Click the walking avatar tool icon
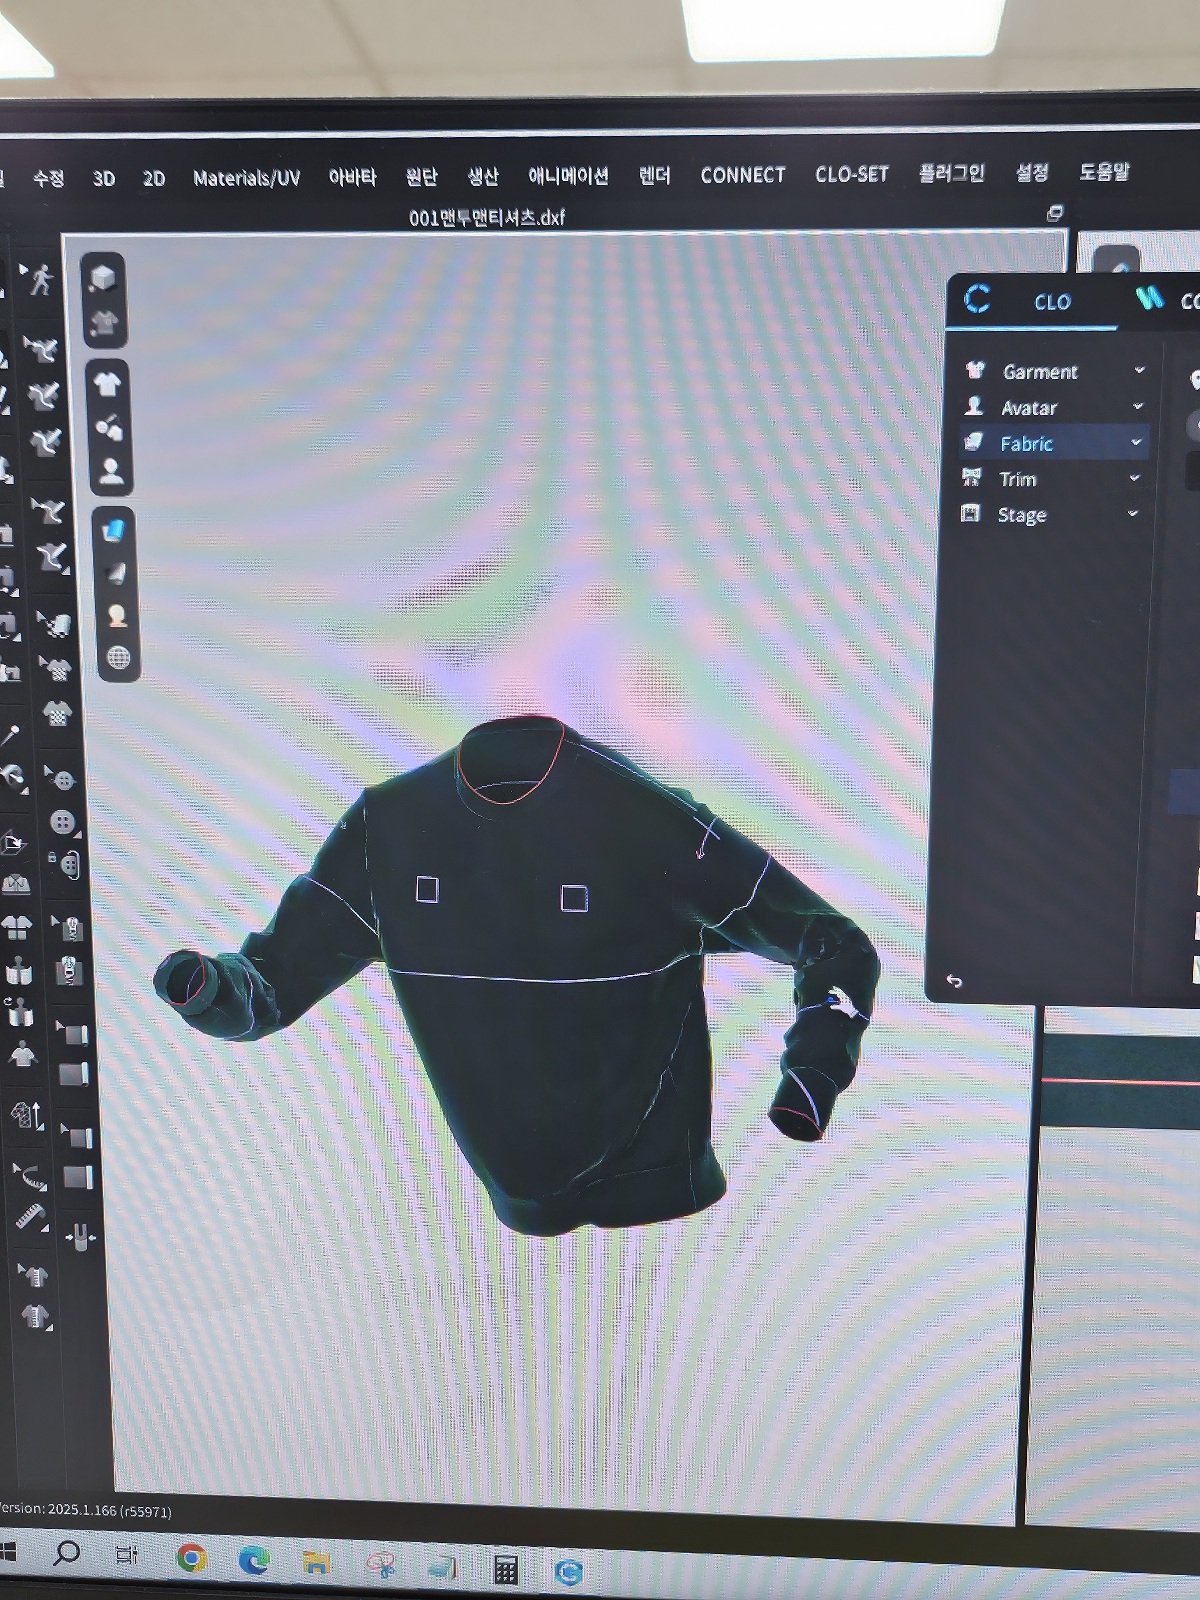 (39, 279)
